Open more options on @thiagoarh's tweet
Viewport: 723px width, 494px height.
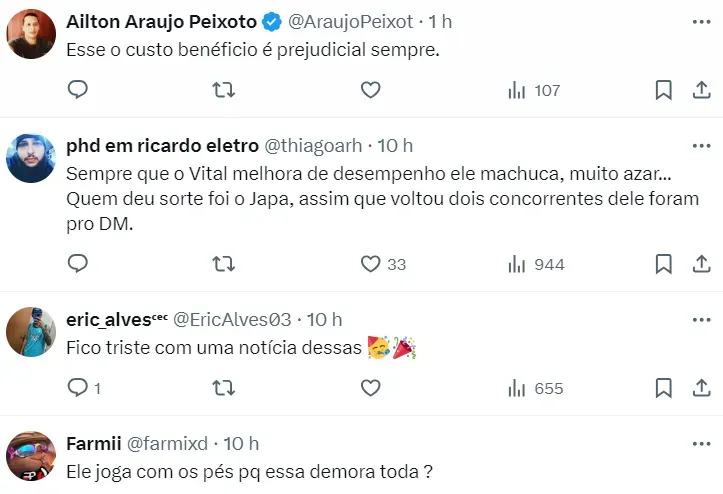[x=701, y=145]
